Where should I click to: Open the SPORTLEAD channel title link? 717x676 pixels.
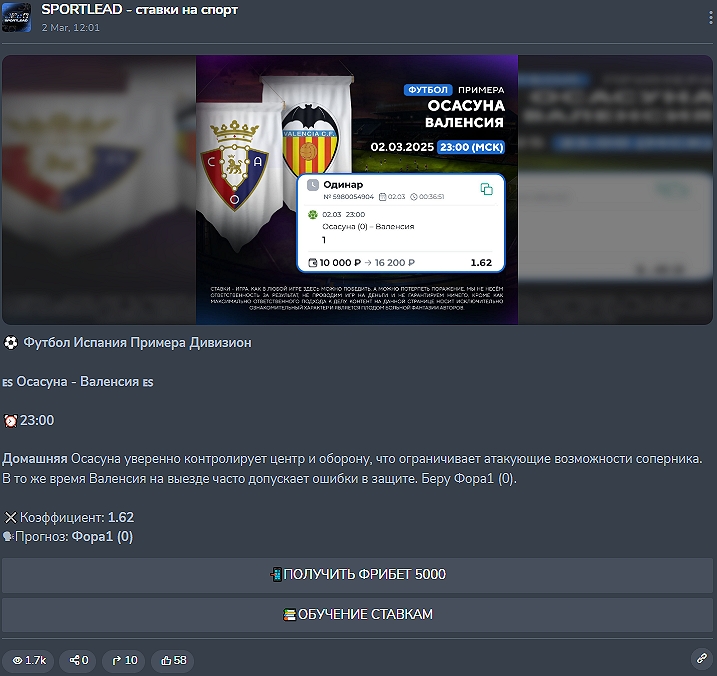pyautogui.click(x=140, y=9)
